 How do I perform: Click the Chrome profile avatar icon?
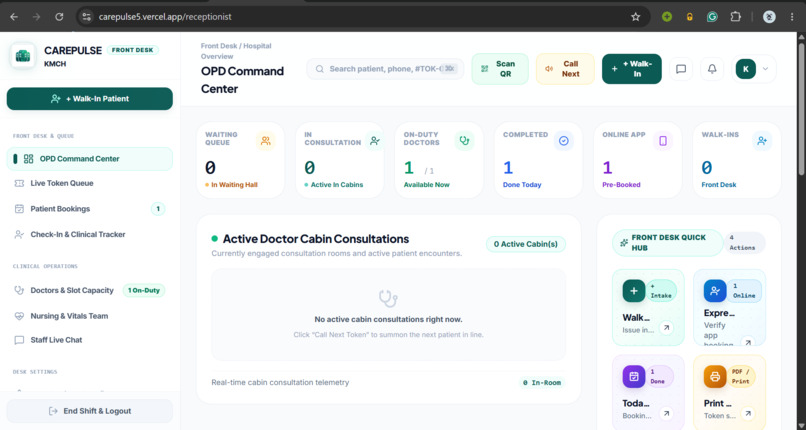click(769, 16)
